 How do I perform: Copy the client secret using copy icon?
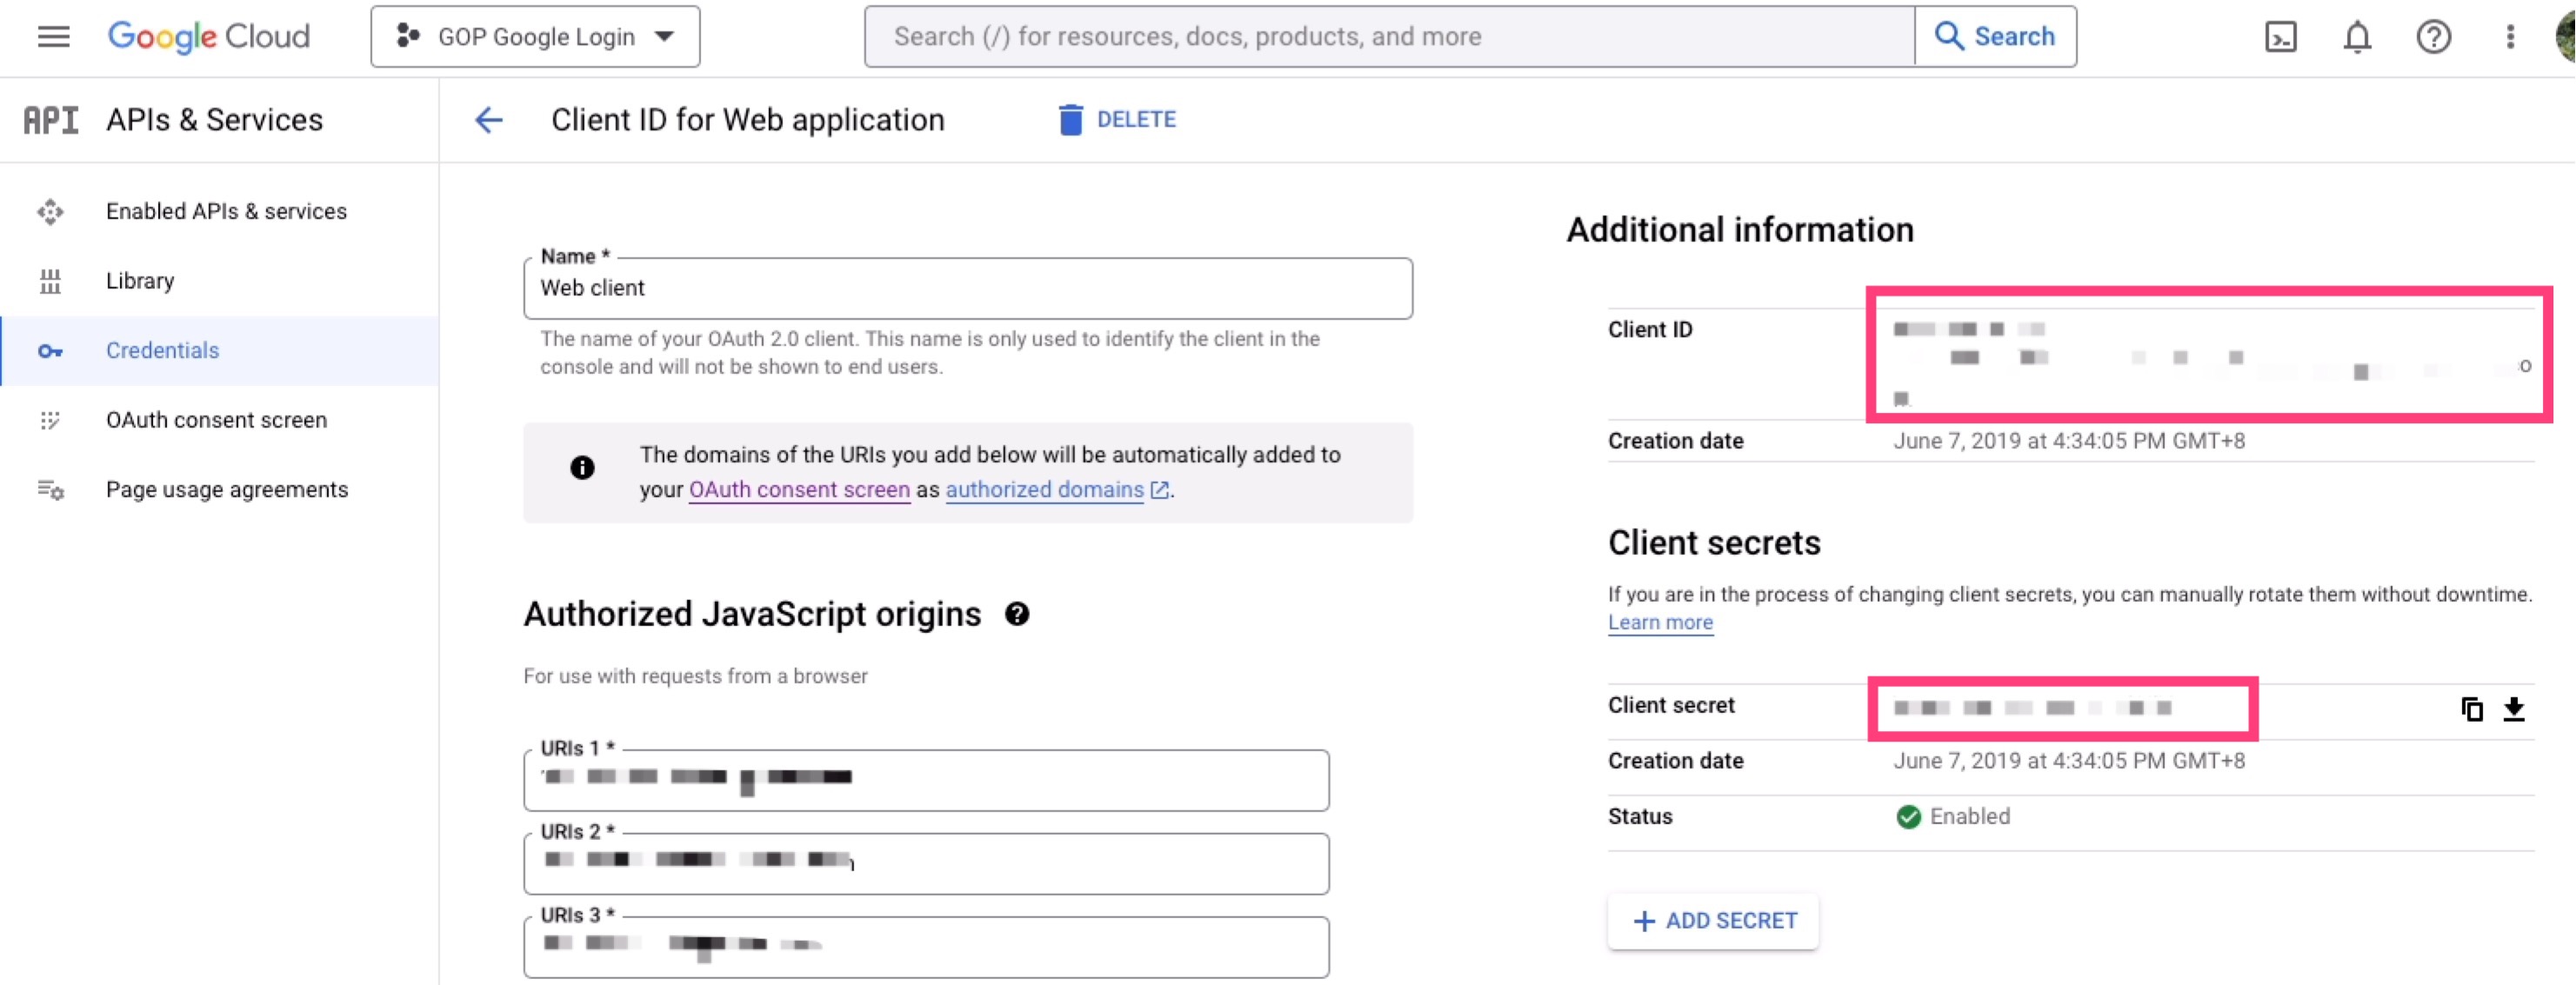[x=2472, y=709]
